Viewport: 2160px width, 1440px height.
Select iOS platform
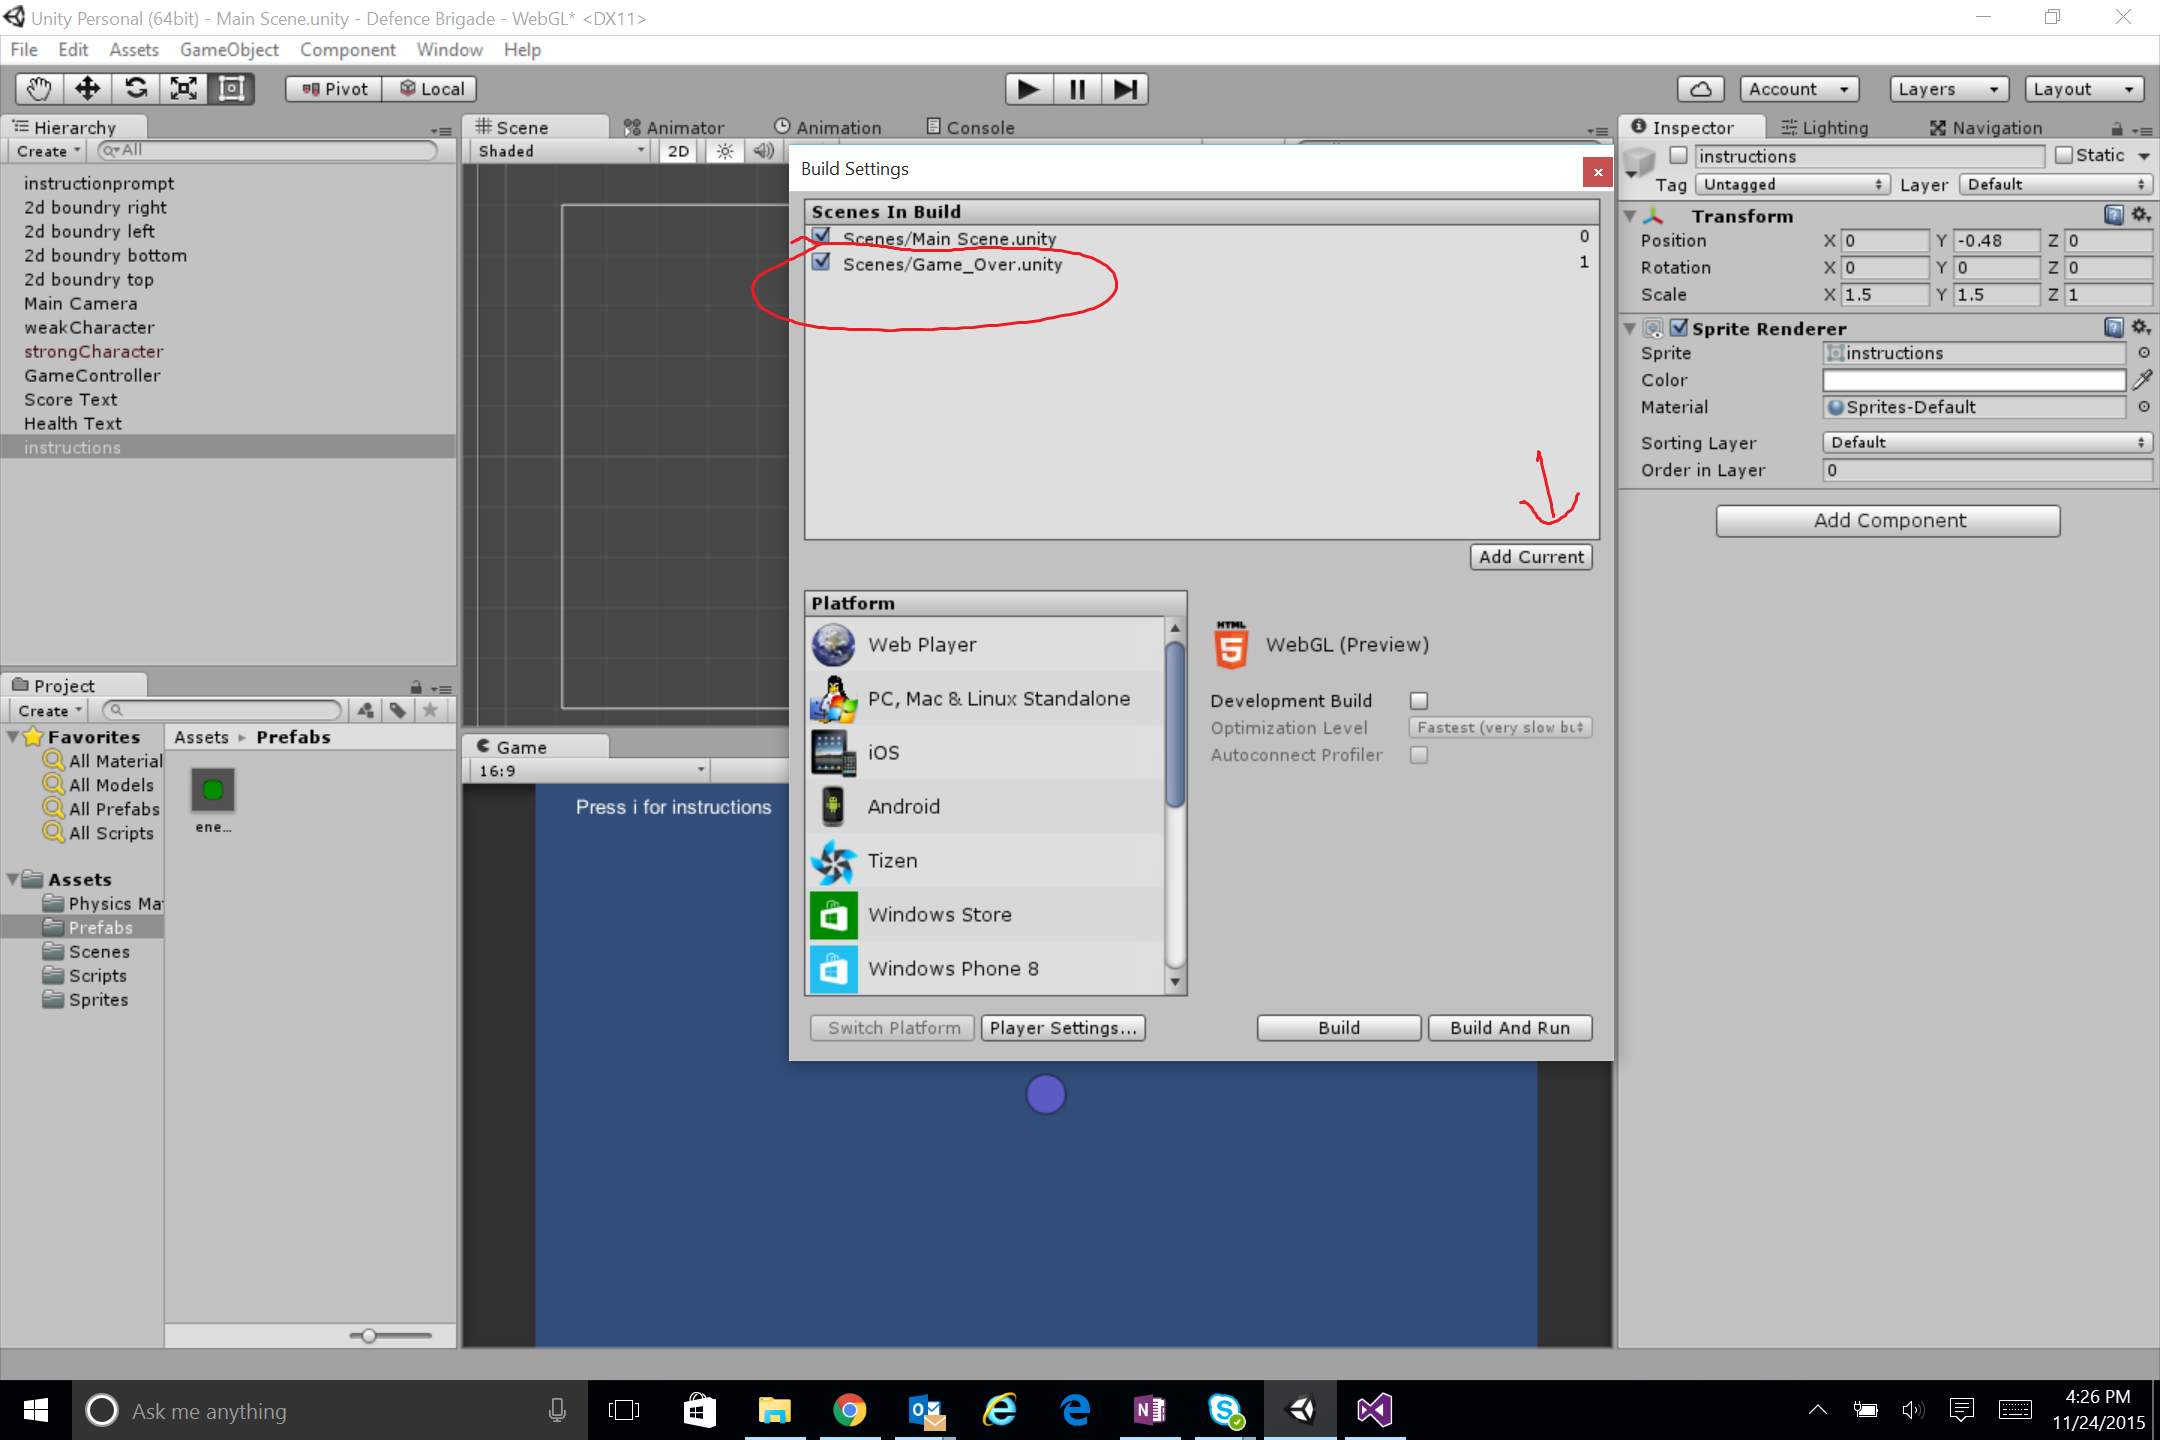(985, 753)
